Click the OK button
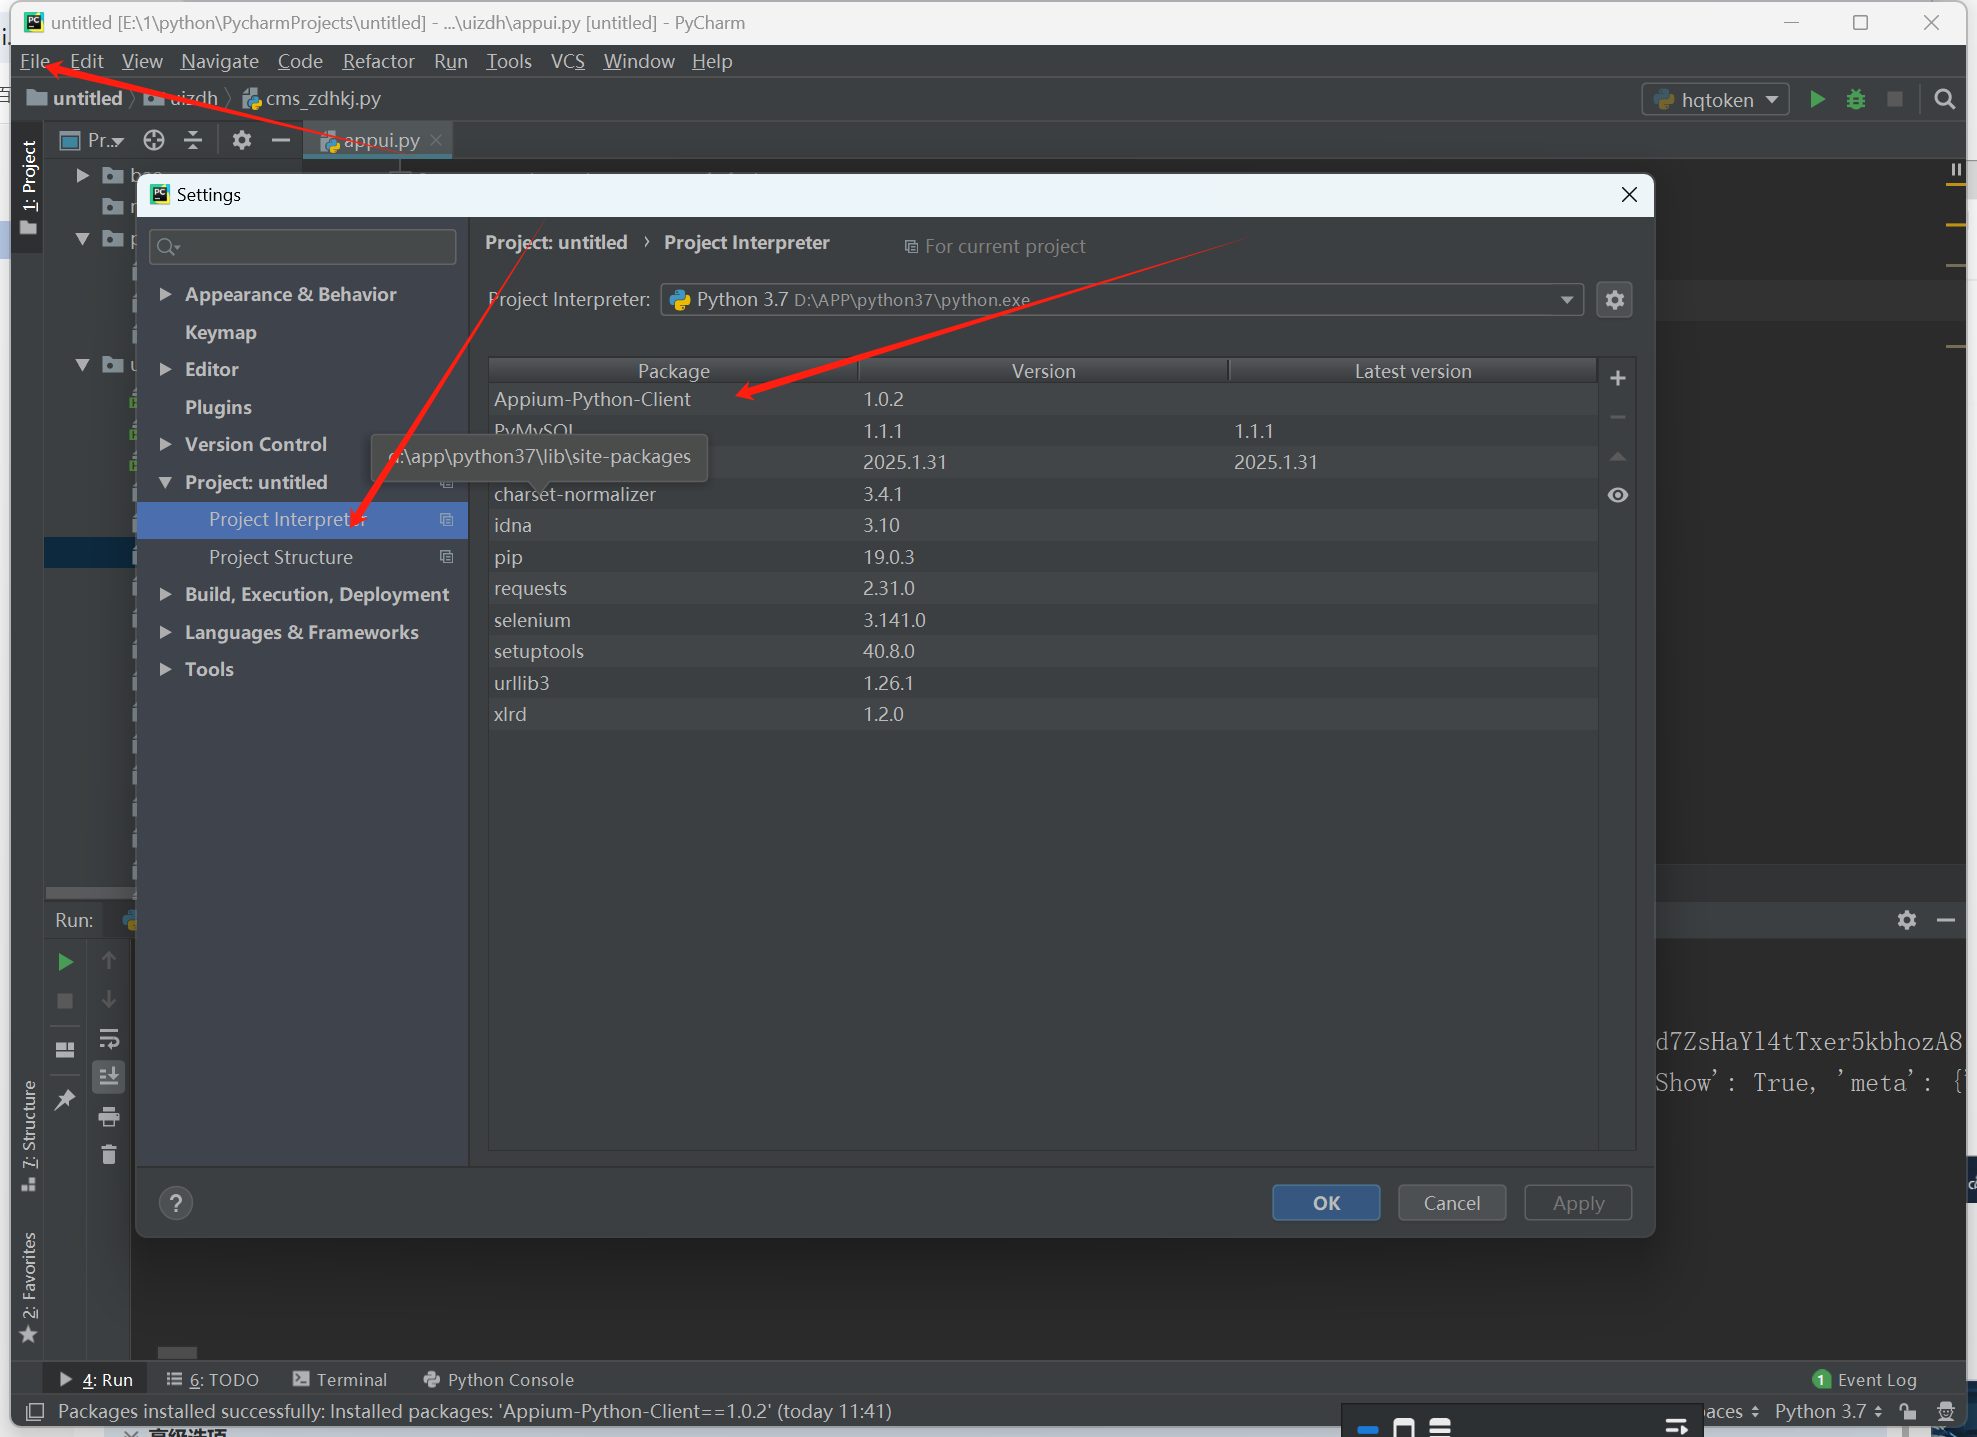 [x=1325, y=1203]
